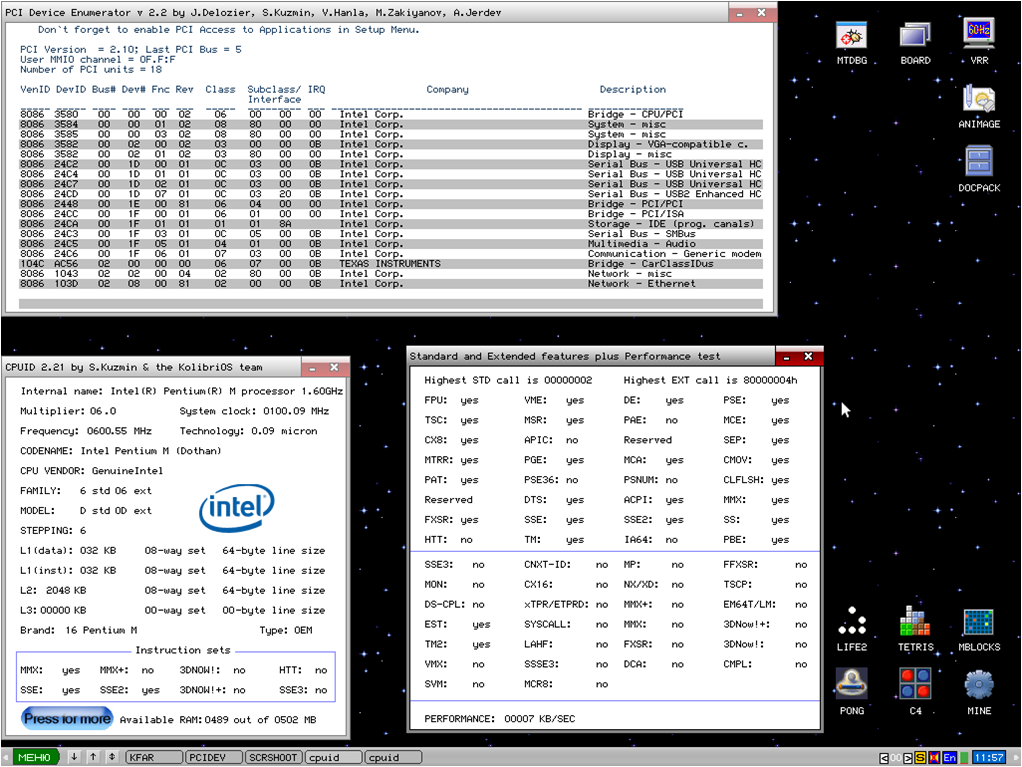Open the MBLOCKS game icon
This screenshot has width=1022, height=767.
coord(978,624)
